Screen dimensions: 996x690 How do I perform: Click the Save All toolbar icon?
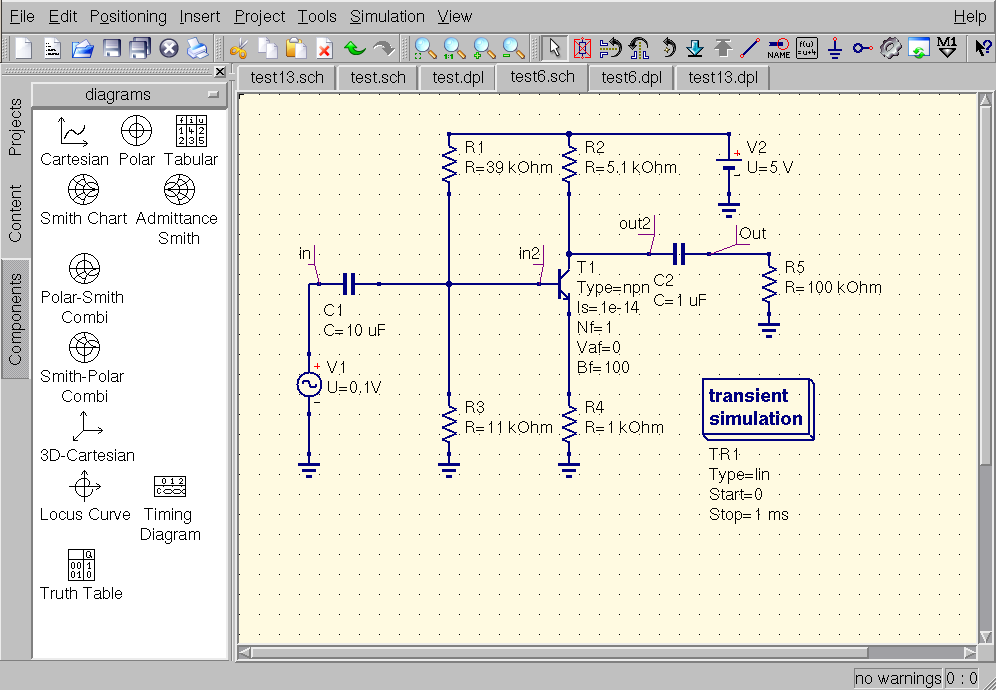[x=140, y=48]
